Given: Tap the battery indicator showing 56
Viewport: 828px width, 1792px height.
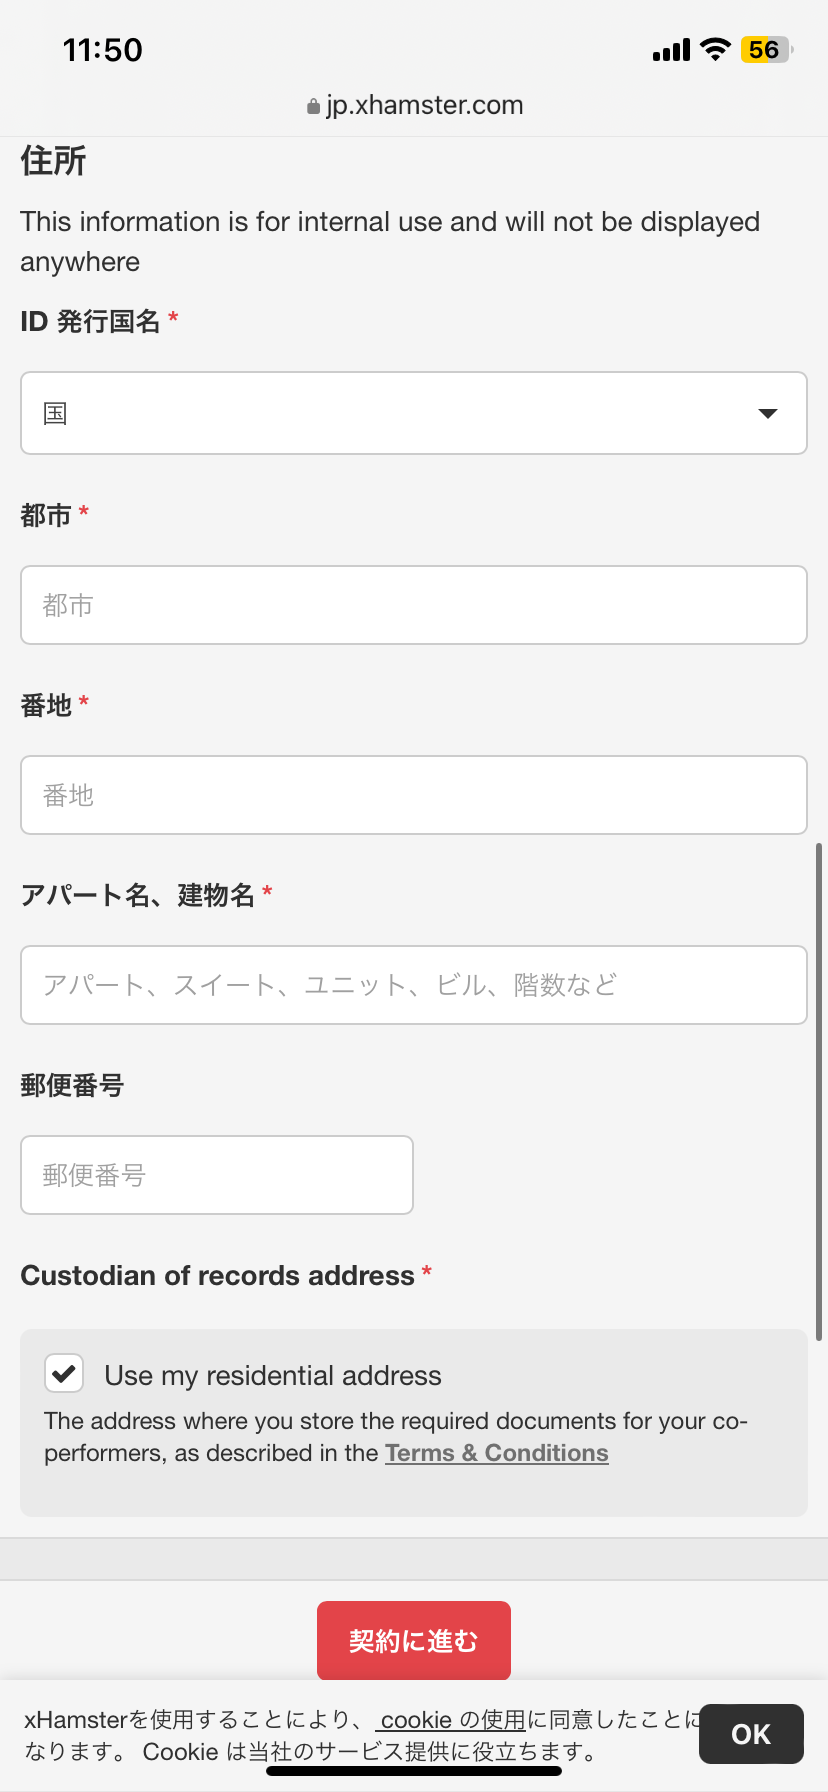Looking at the screenshot, I should tap(766, 50).
